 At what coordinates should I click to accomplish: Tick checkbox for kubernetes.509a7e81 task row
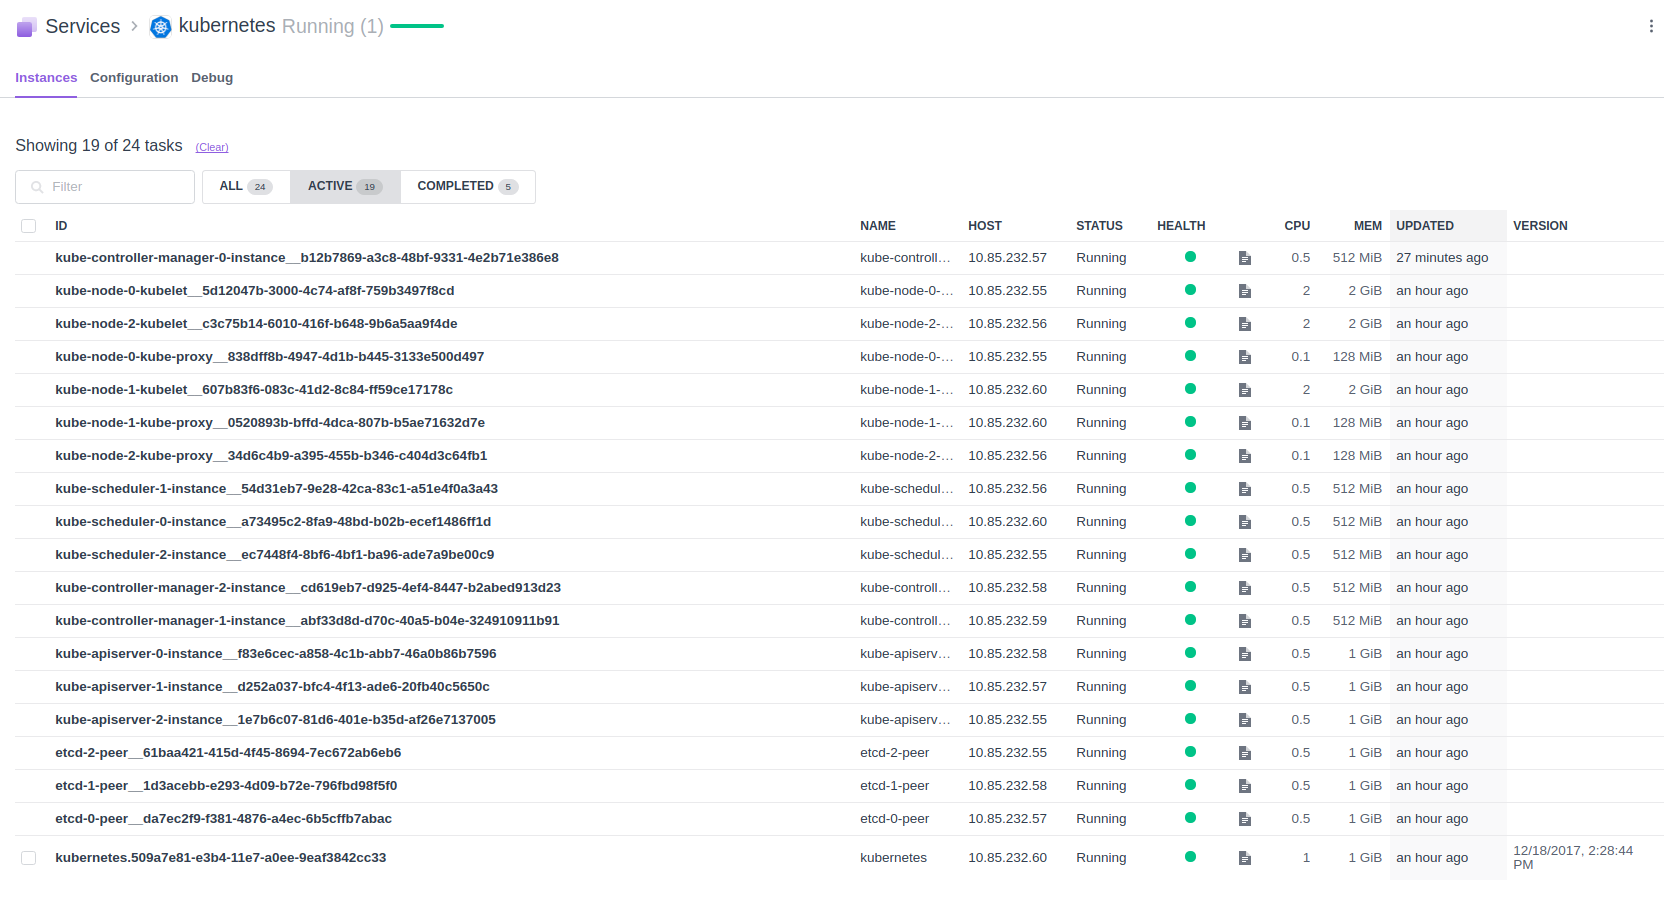pos(29,858)
